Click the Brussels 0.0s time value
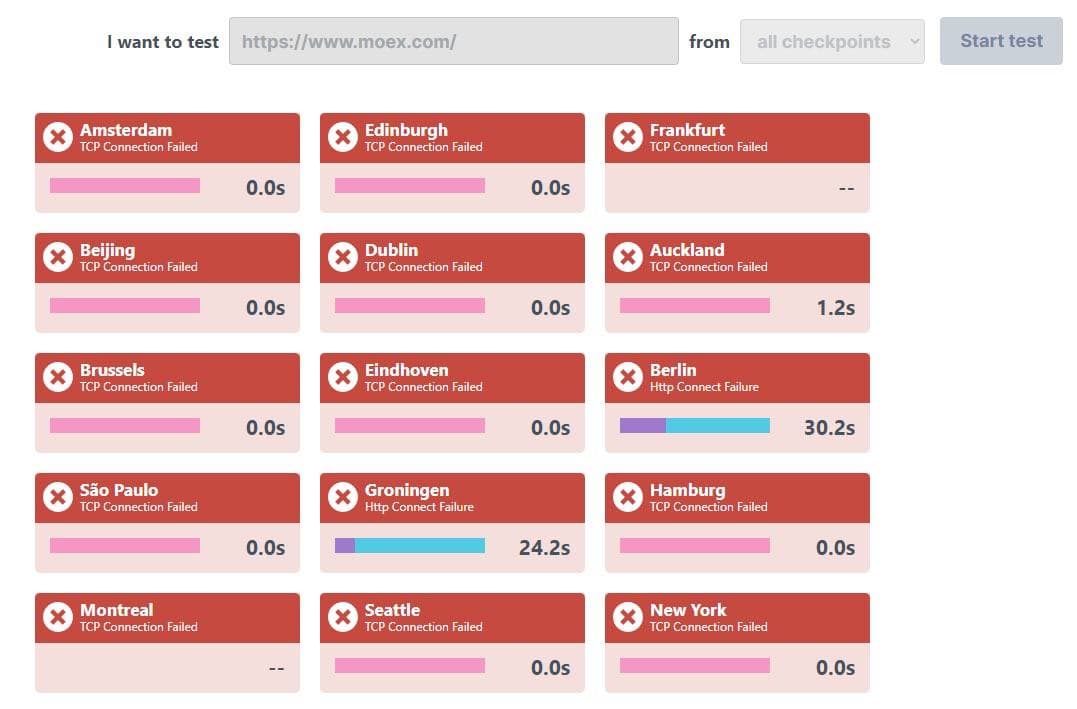The image size is (1077, 709). point(265,427)
